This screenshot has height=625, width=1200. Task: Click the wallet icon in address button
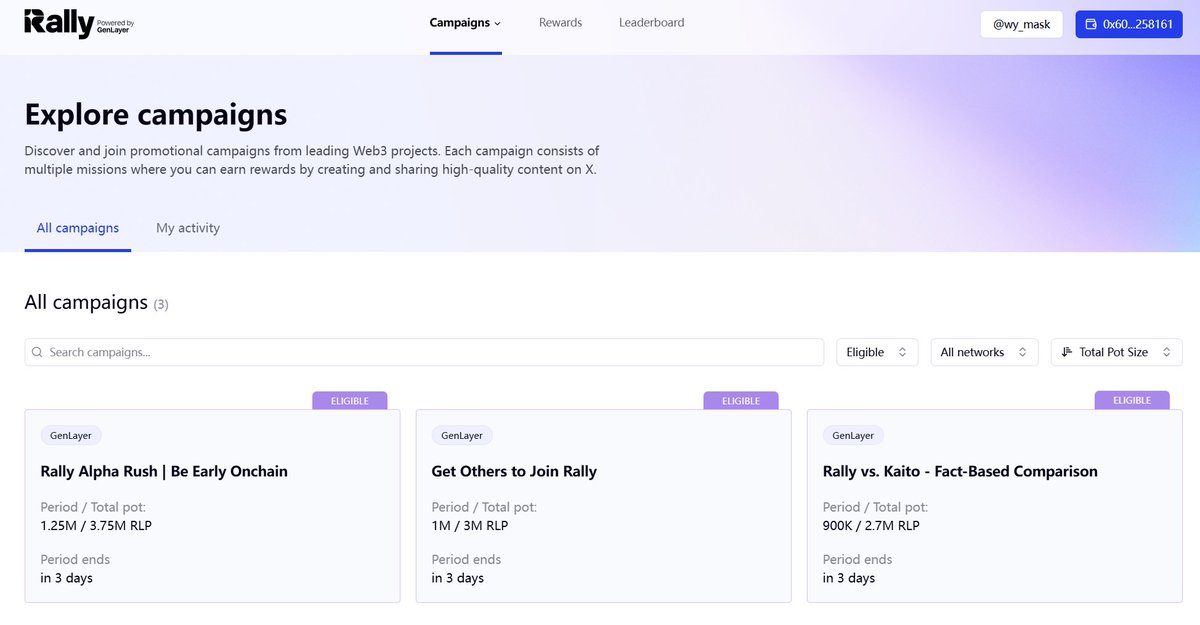1091,24
